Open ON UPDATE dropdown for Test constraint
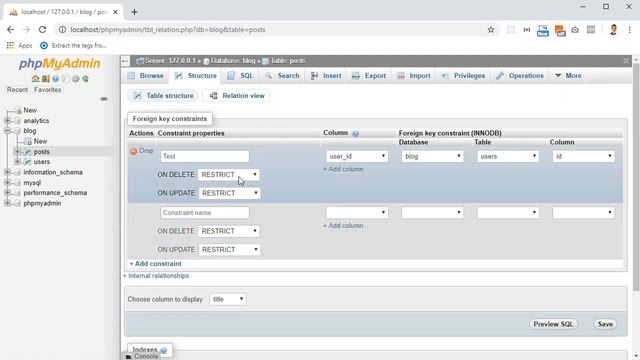 [x=229, y=193]
